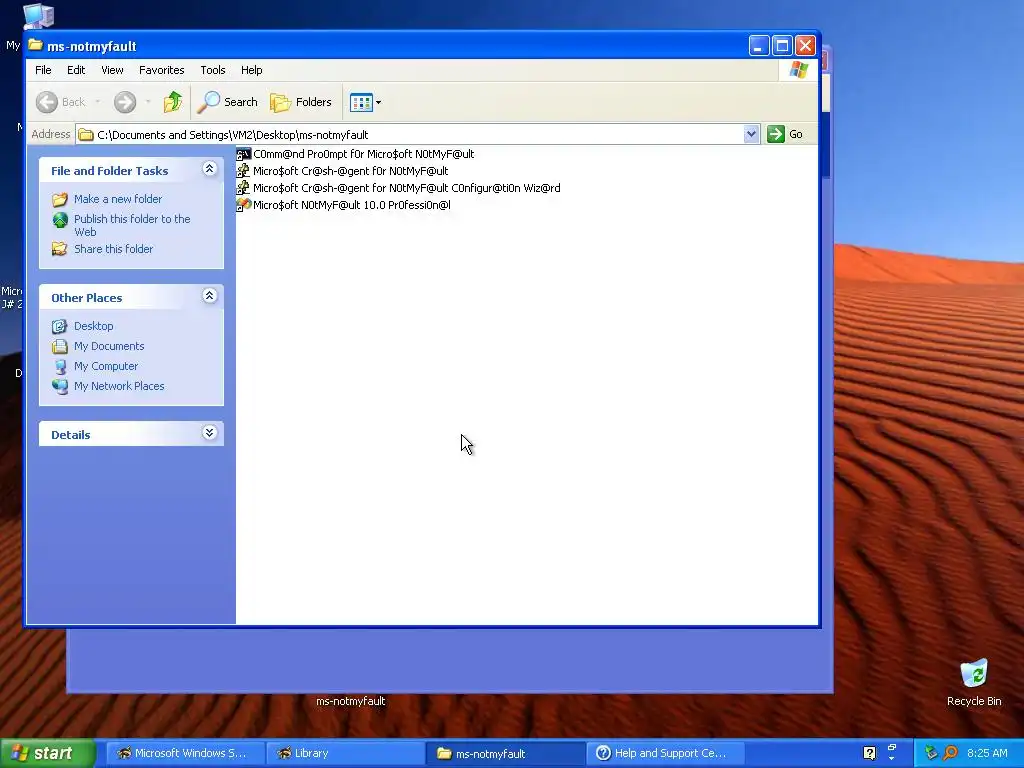Image resolution: width=1024 pixels, height=768 pixels.
Task: Collapse the Other Places panel
Action: (x=210, y=296)
